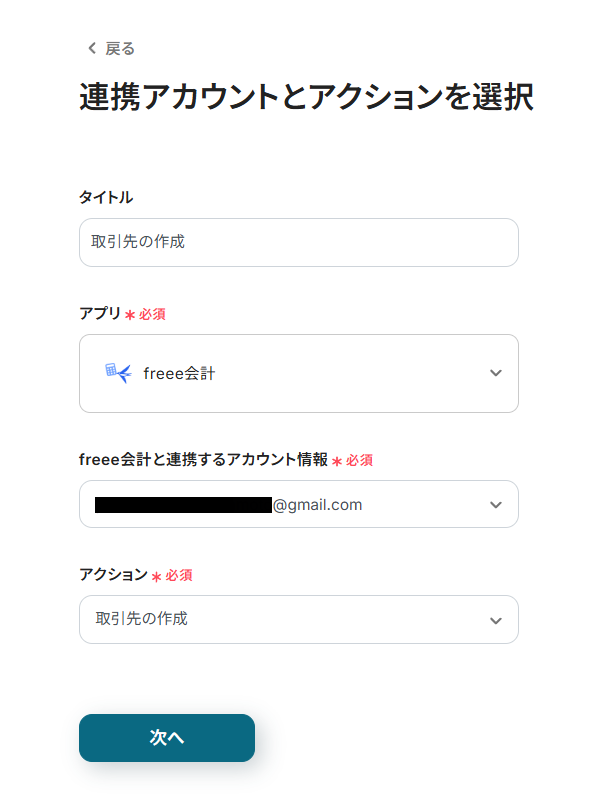Image resolution: width=610 pixels, height=805 pixels.
Task: Click the asterisk beside account info label
Action: [x=337, y=461]
